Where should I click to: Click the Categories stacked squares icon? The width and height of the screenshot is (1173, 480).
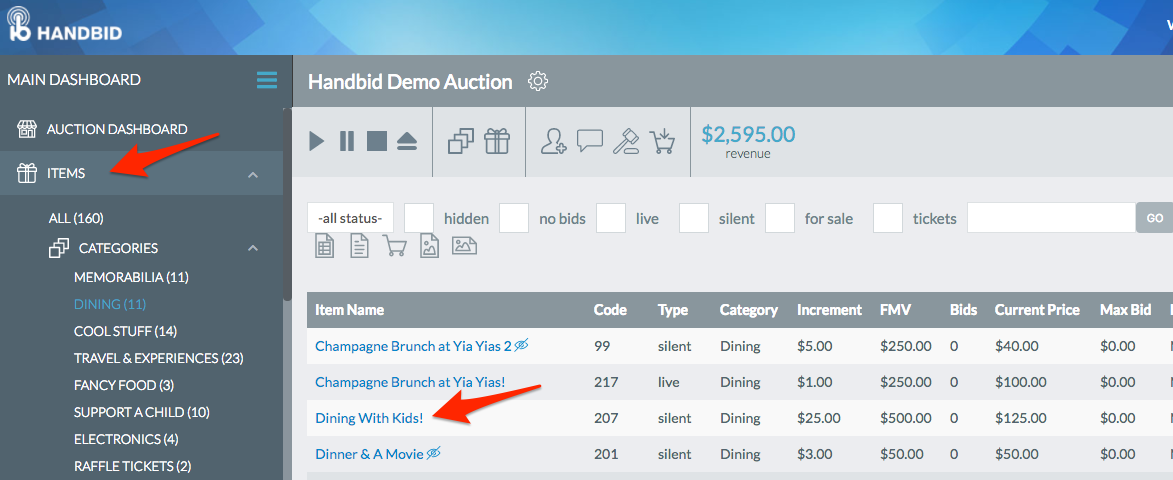point(58,248)
